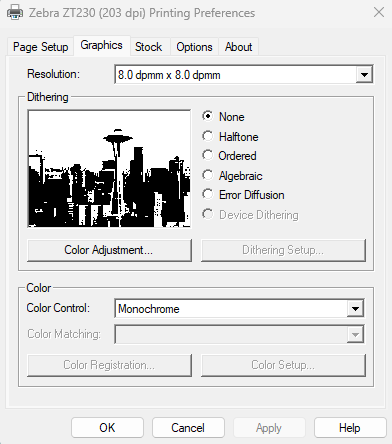This screenshot has height=444, width=392.
Task: Select the Graphics tab
Action: pyautogui.click(x=102, y=45)
